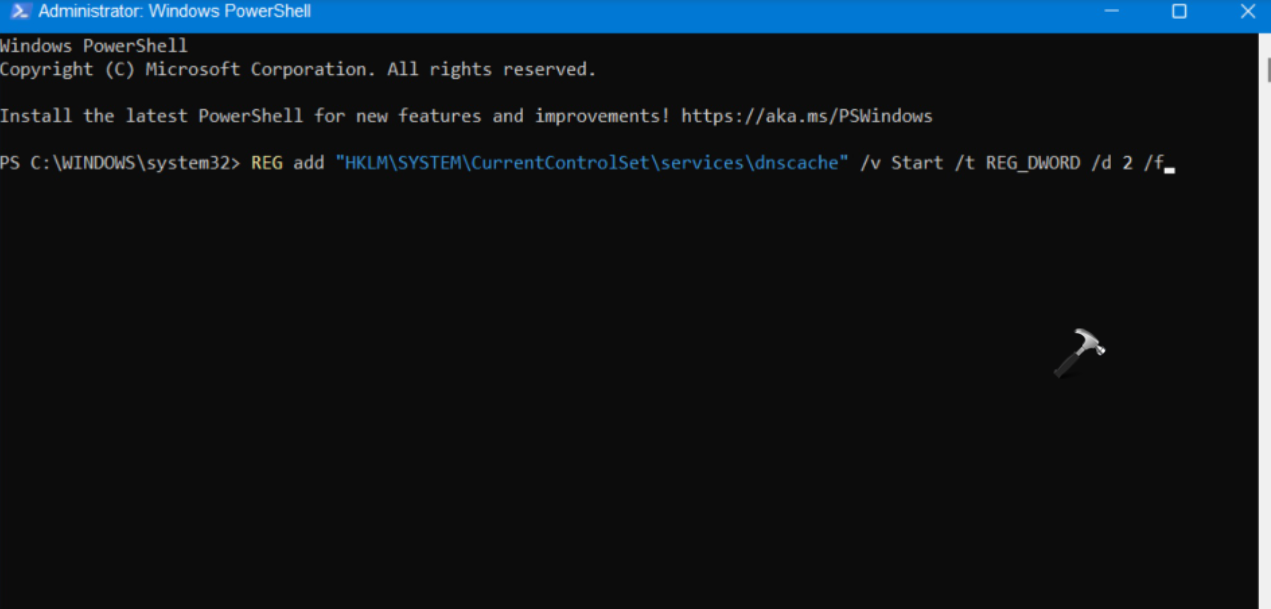Place cursor at the blinking command-line caret
The width and height of the screenshot is (1271, 609).
tap(1170, 165)
